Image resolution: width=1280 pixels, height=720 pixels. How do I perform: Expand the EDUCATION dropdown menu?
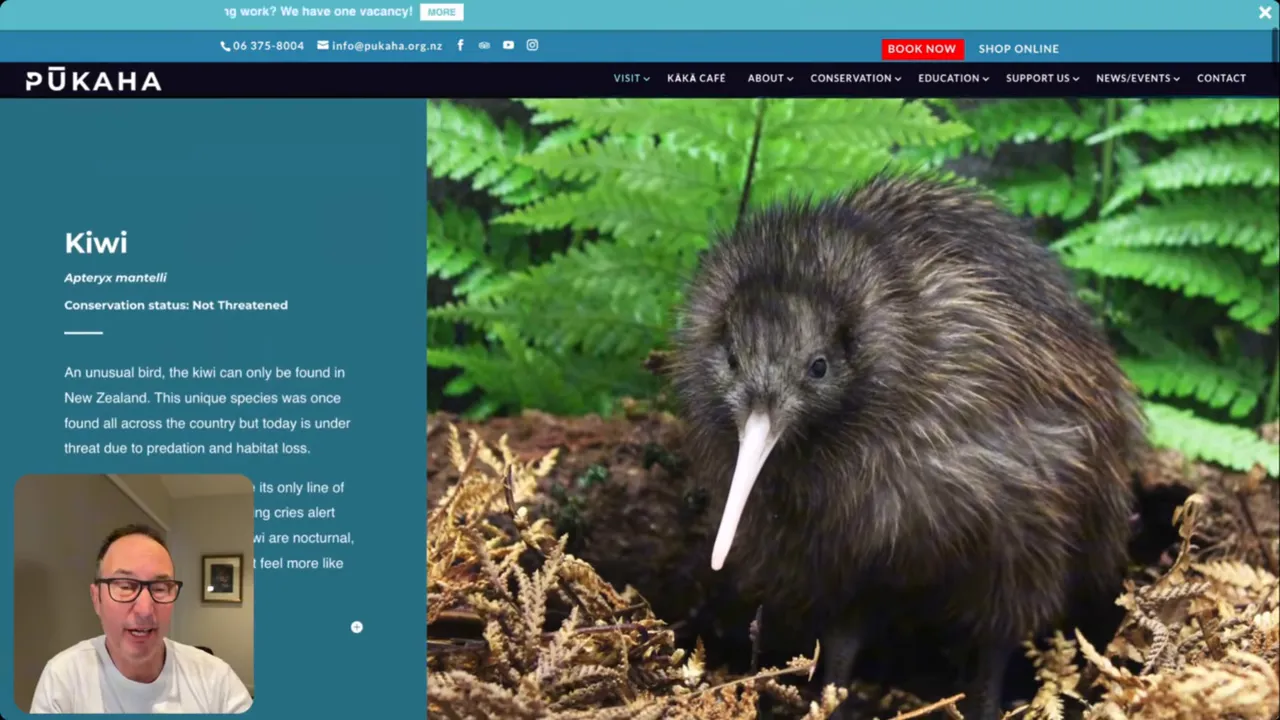point(953,78)
